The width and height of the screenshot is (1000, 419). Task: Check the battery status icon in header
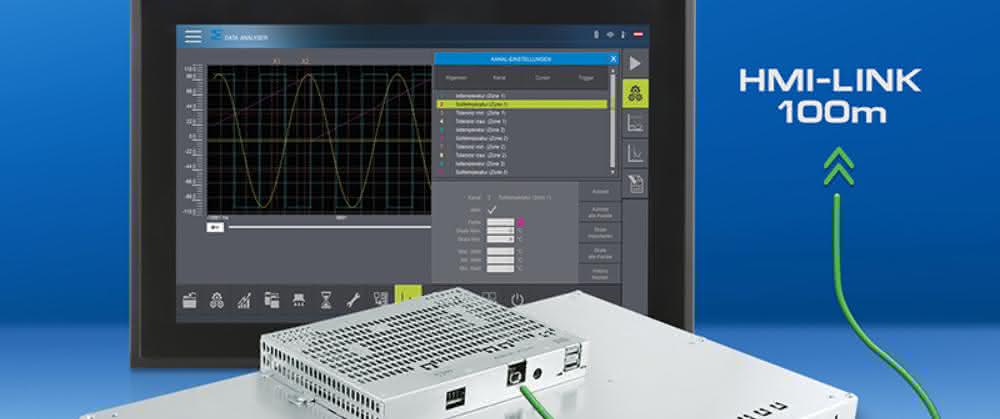(596, 34)
